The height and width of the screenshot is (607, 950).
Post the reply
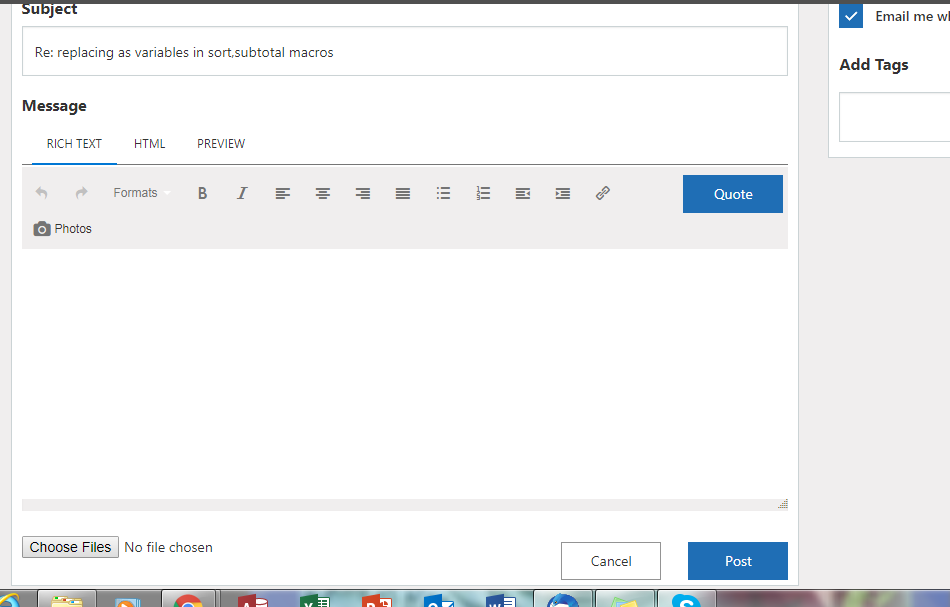pos(737,560)
